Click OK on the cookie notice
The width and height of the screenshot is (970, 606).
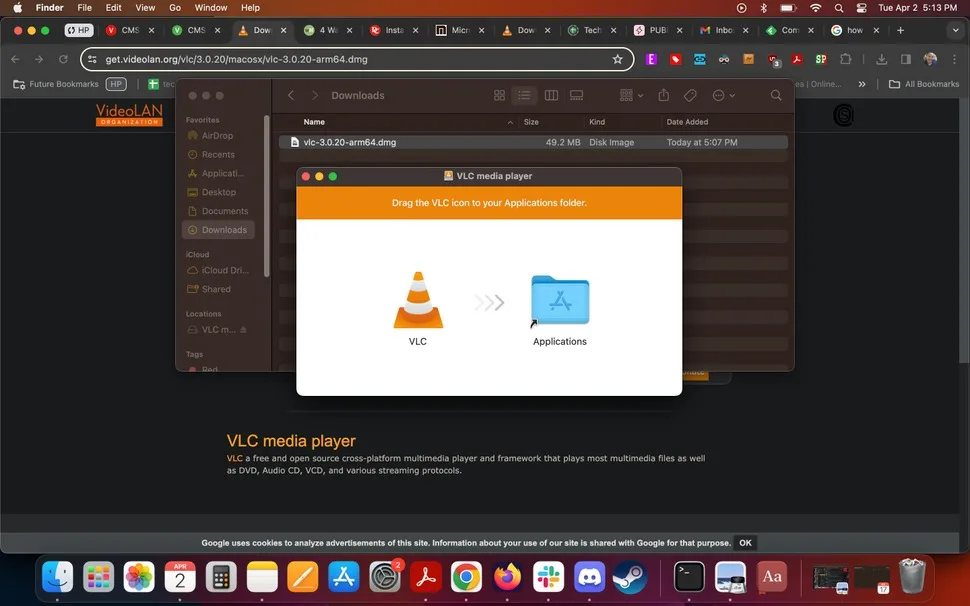(745, 543)
